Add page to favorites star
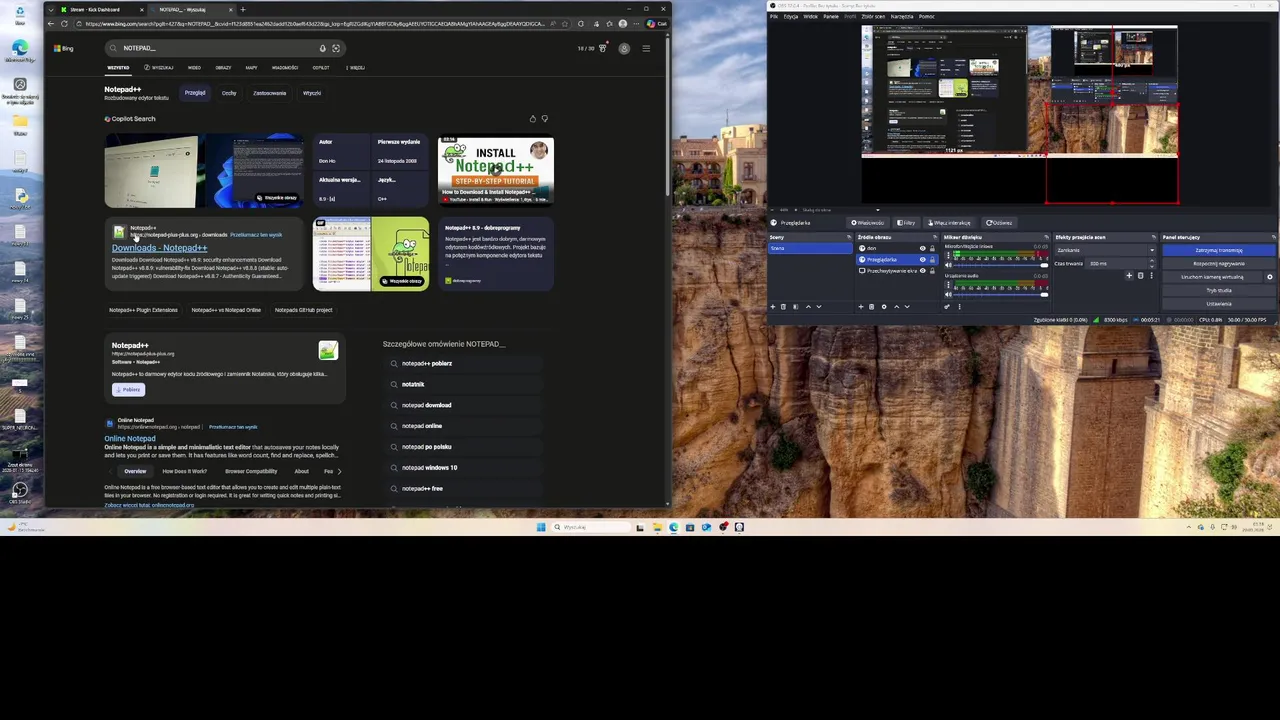The image size is (1280, 720). 565,23
